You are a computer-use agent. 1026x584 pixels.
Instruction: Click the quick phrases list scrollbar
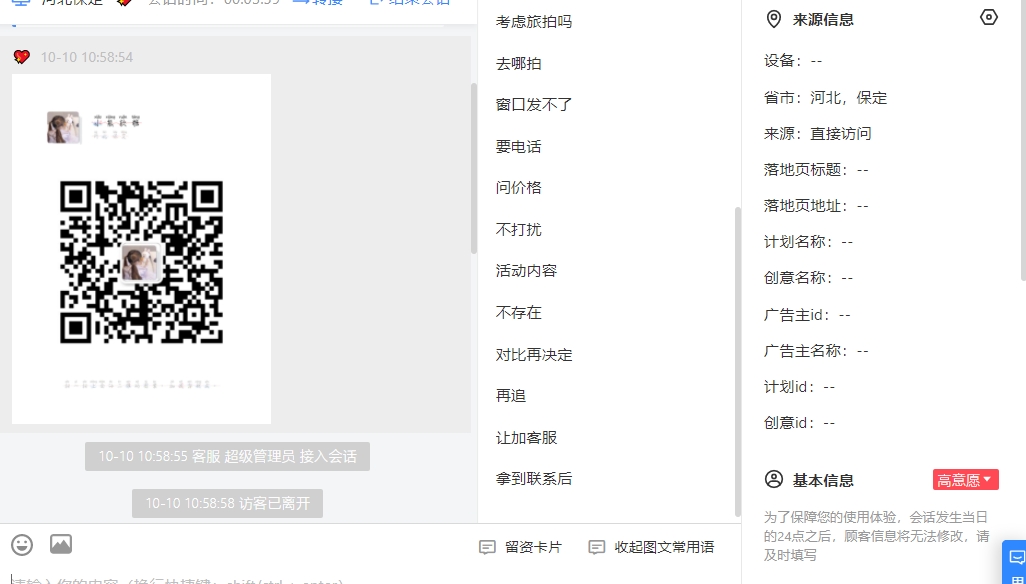738,362
